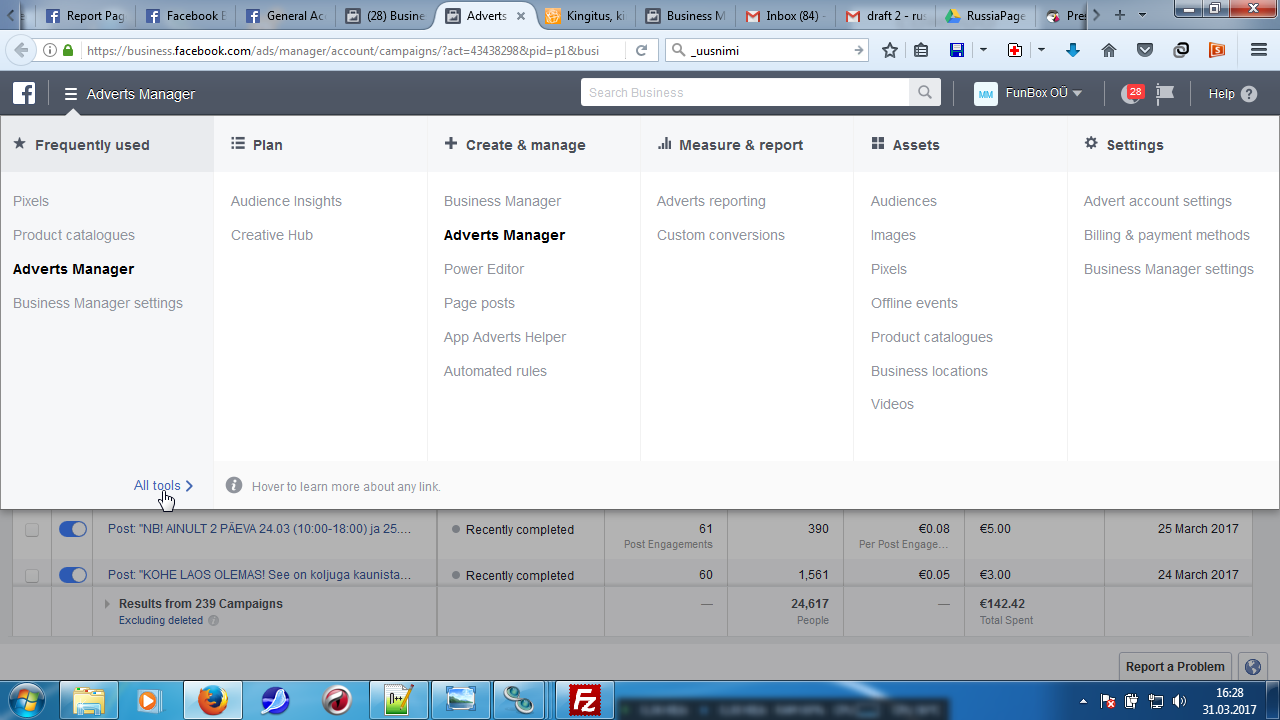Open App Adverts Helper link
1280x720 pixels.
click(x=505, y=337)
